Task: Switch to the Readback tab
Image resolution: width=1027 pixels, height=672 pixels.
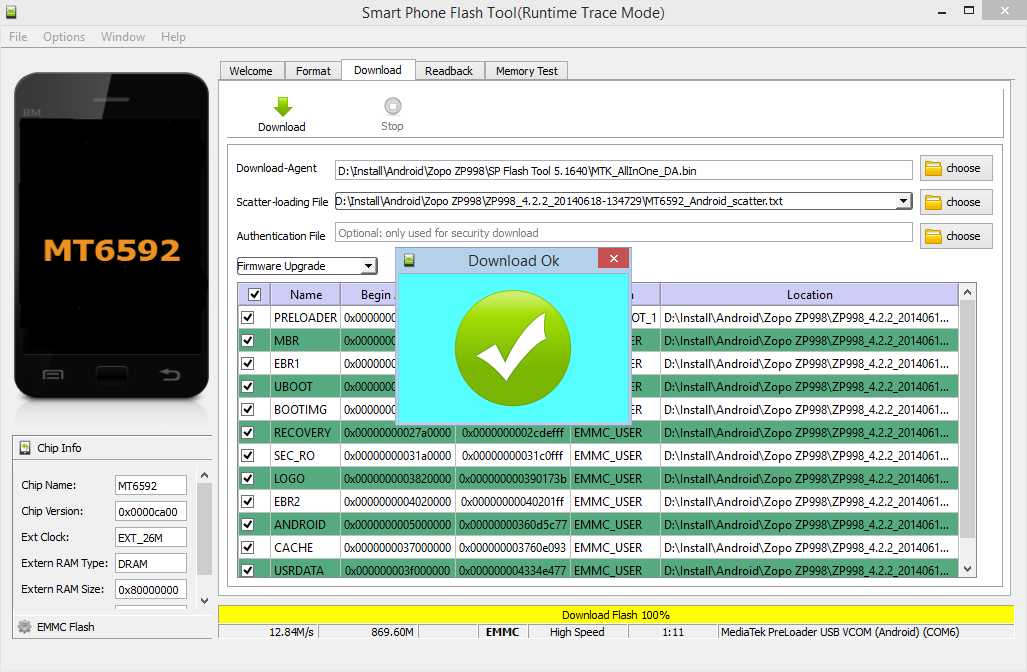Action: pyautogui.click(x=449, y=71)
